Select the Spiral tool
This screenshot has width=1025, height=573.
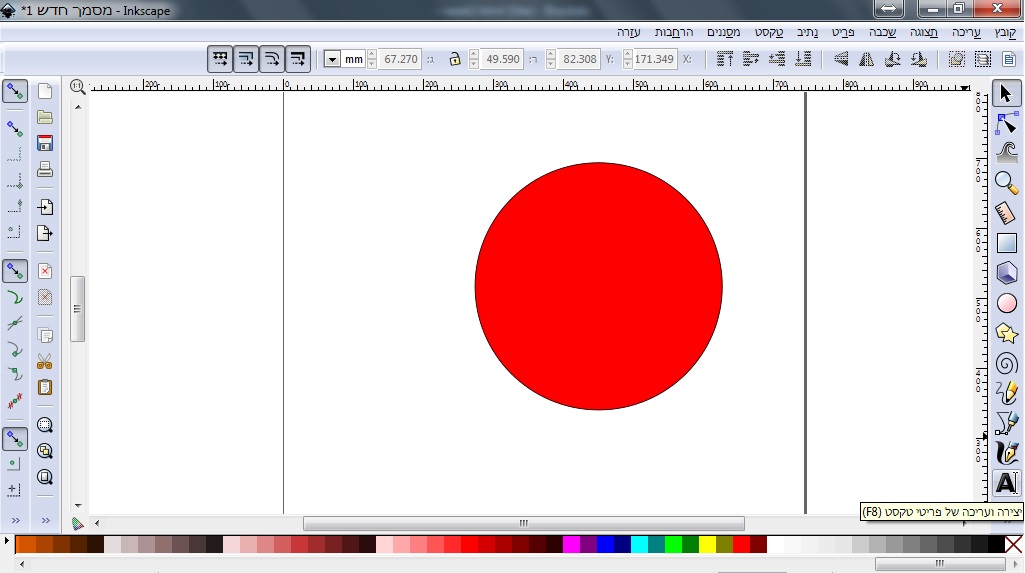tap(1006, 363)
